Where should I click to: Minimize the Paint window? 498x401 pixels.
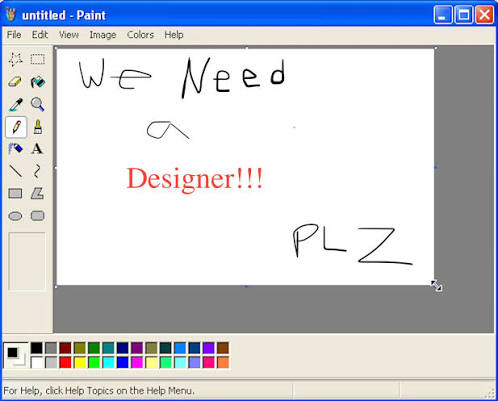click(443, 15)
